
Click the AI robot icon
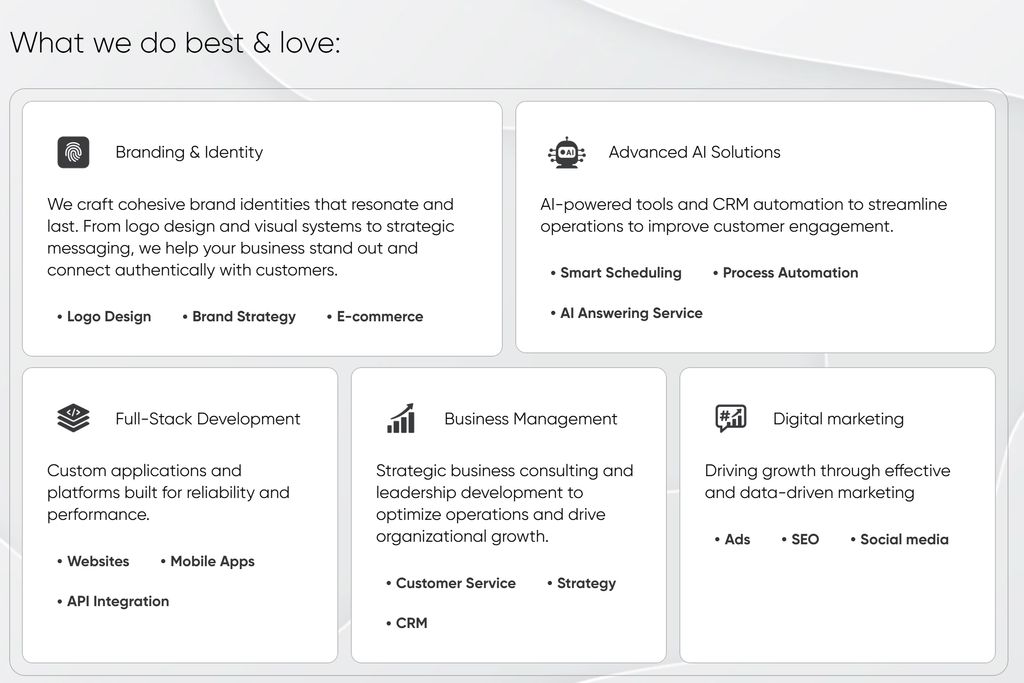pos(566,152)
